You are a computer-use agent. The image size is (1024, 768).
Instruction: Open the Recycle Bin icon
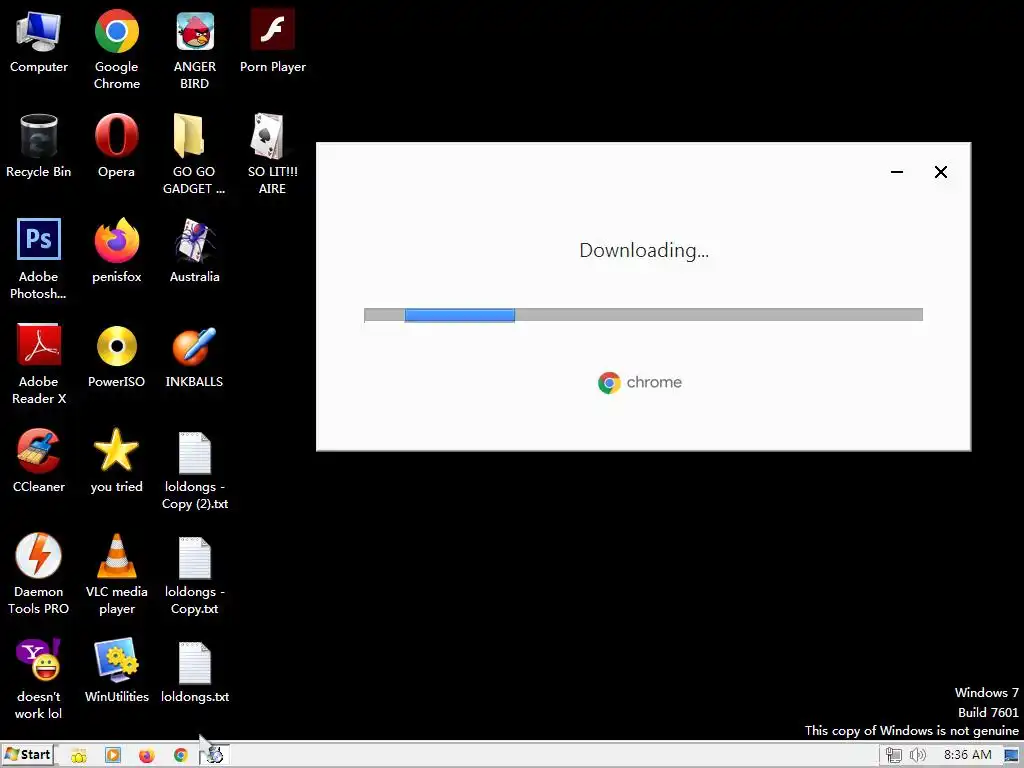(x=39, y=146)
